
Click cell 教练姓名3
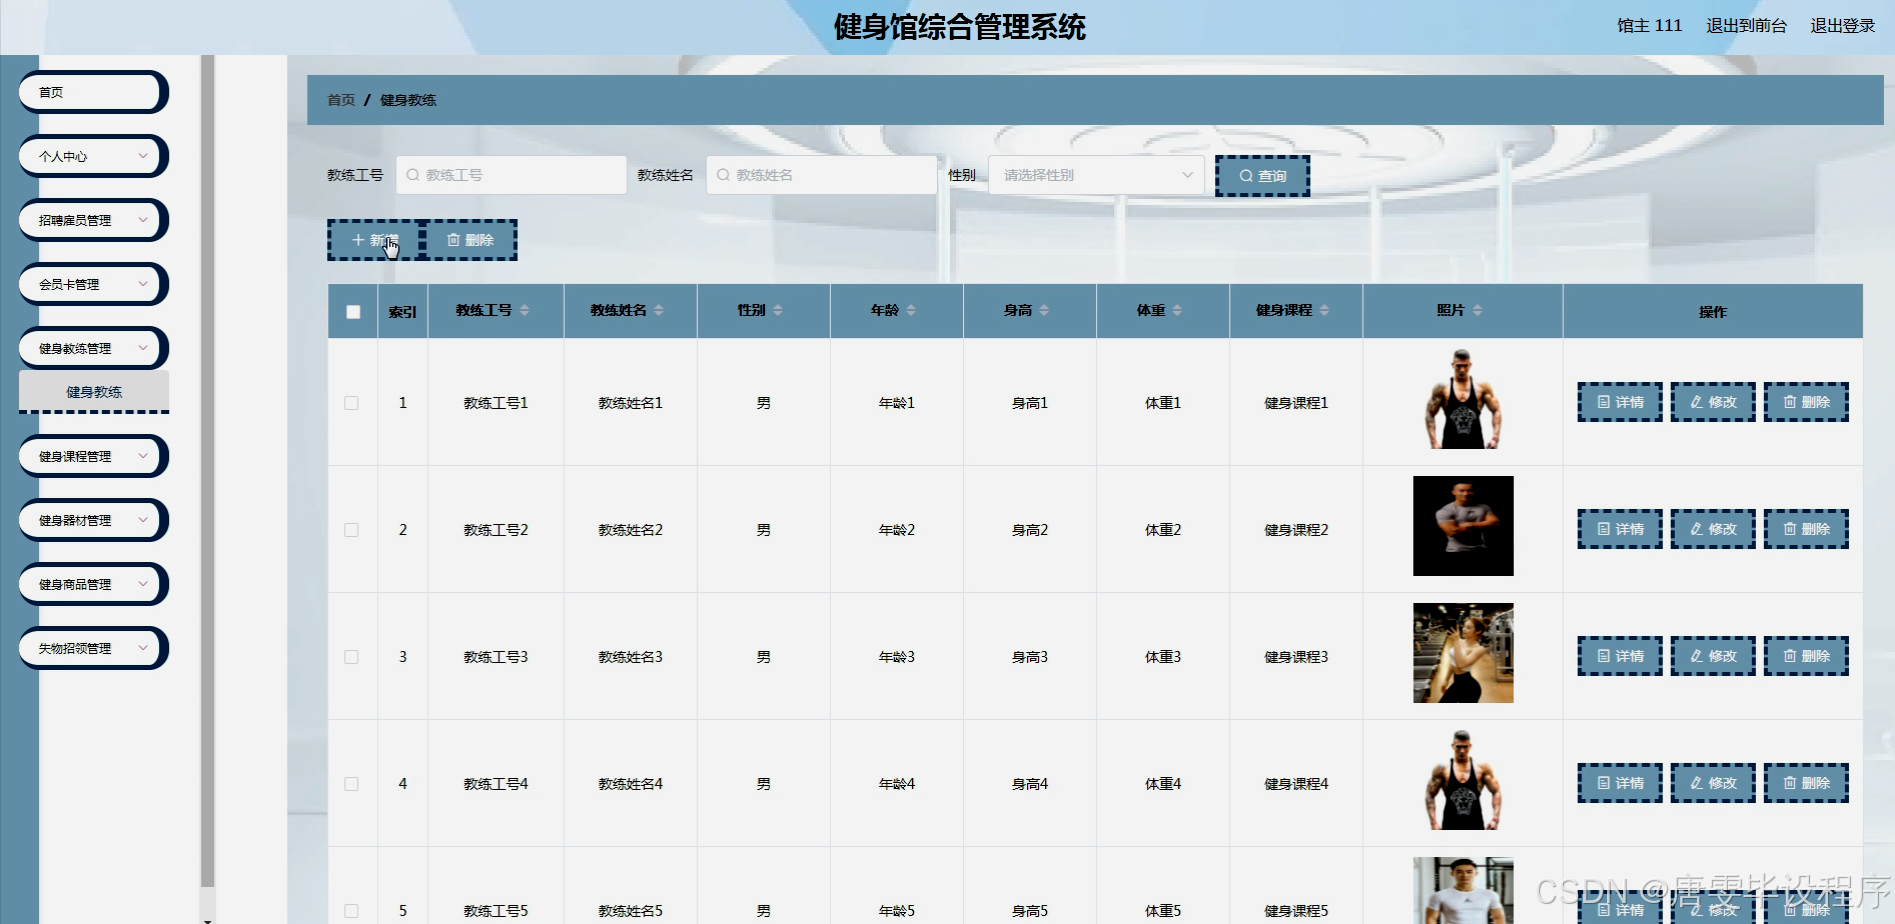(630, 657)
